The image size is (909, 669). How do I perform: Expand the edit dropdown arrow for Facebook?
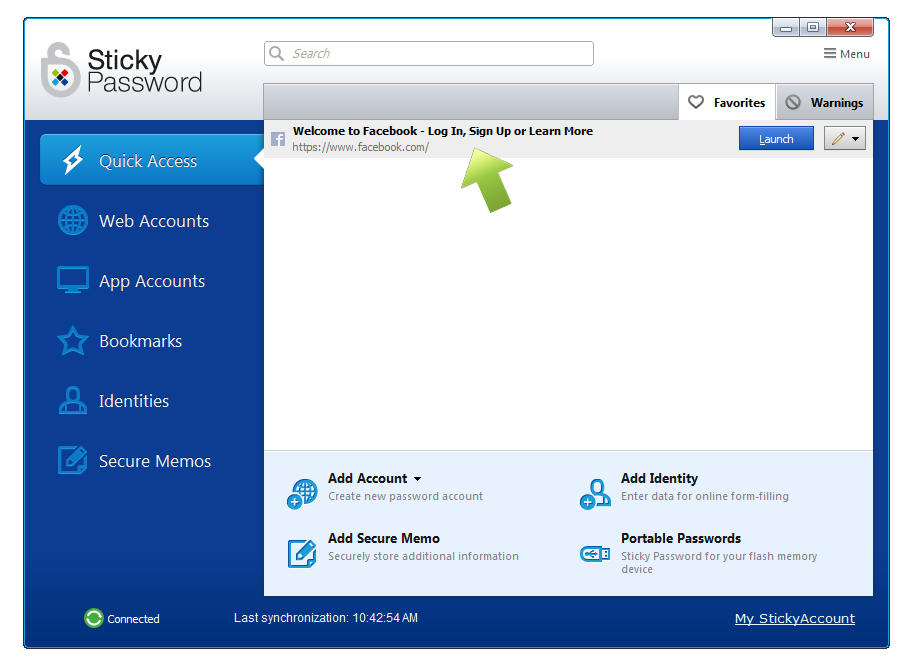pos(856,139)
